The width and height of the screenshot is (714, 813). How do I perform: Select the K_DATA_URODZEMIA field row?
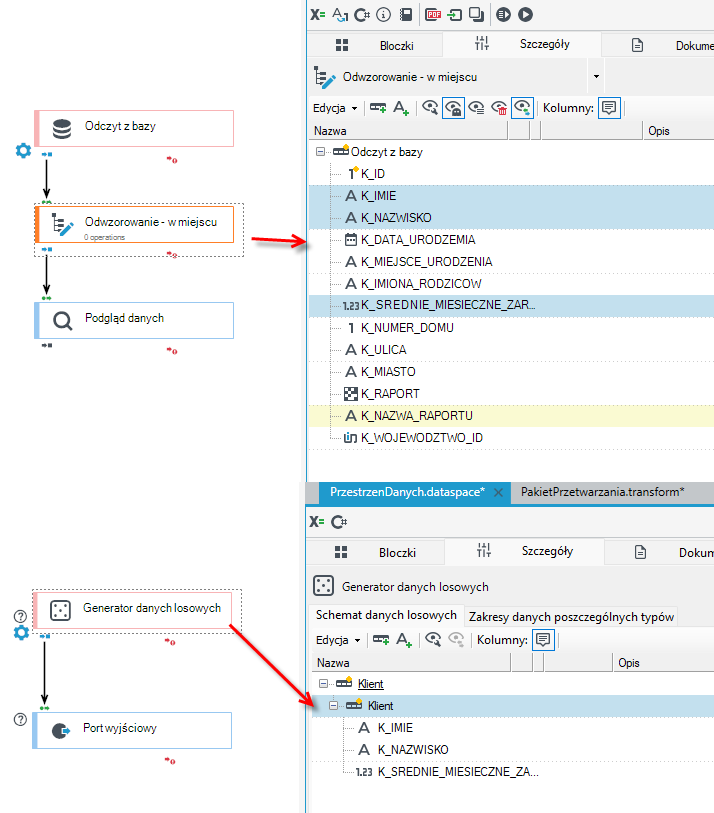point(511,240)
